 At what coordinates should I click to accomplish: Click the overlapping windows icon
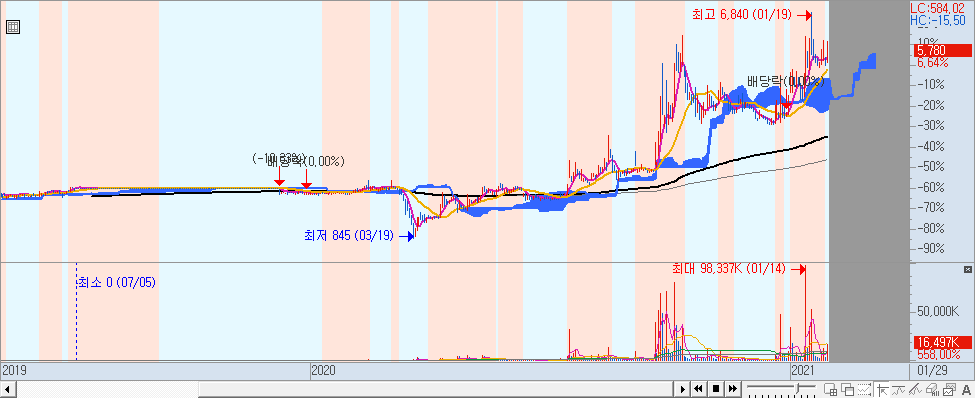(848, 389)
